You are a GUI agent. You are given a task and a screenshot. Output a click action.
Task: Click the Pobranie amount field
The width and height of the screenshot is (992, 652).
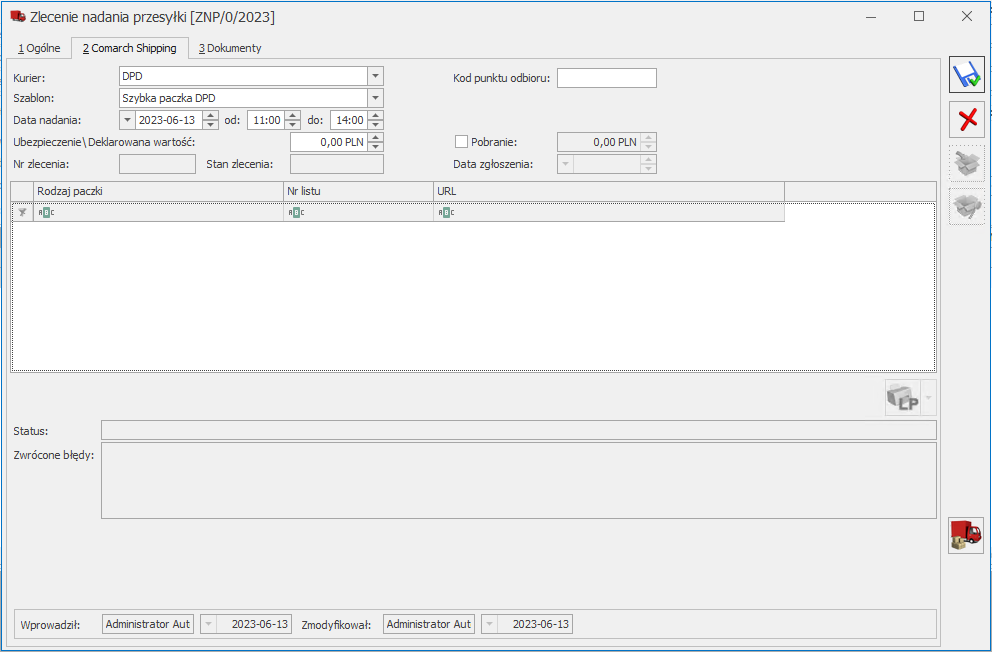598,142
